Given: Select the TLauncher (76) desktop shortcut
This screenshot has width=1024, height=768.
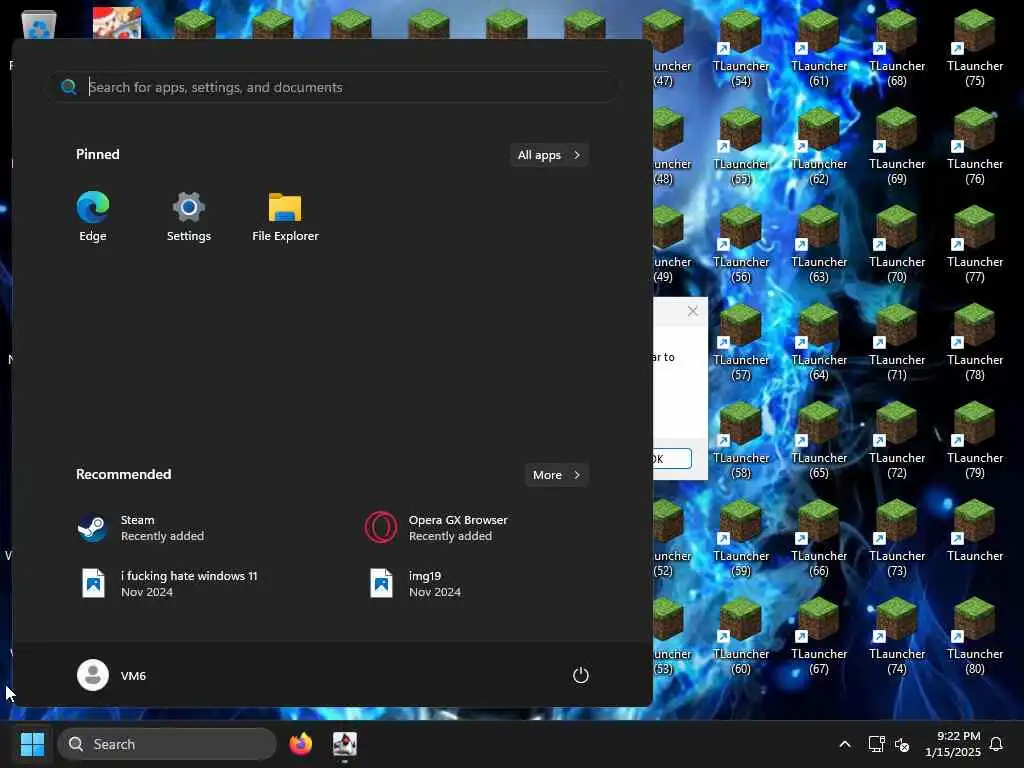Looking at the screenshot, I should click(x=974, y=146).
